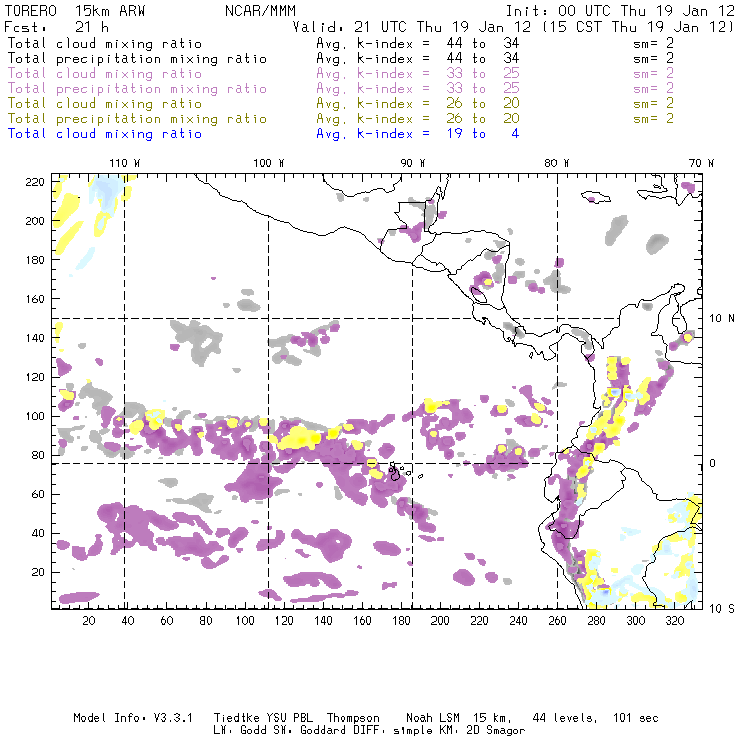Click x-axis tick label "140"

point(323,621)
